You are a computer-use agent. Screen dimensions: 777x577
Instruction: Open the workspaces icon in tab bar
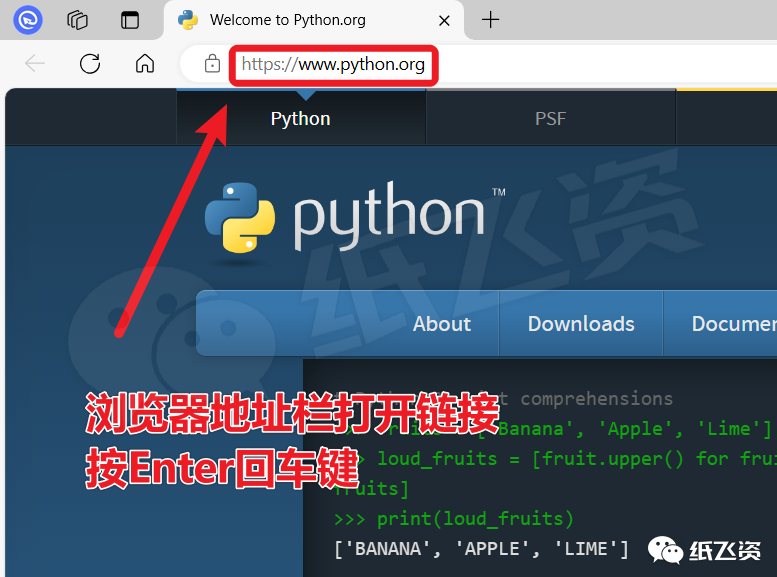77,20
